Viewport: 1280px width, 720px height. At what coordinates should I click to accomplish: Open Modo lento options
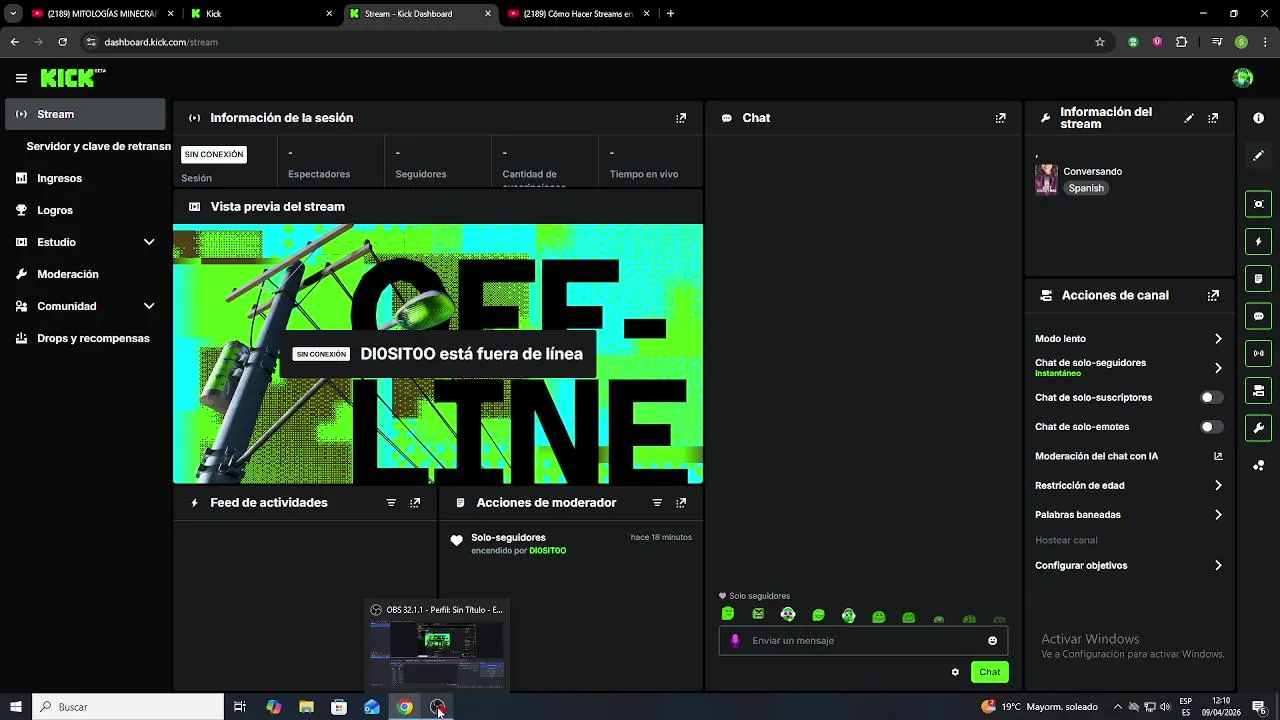coord(1129,339)
